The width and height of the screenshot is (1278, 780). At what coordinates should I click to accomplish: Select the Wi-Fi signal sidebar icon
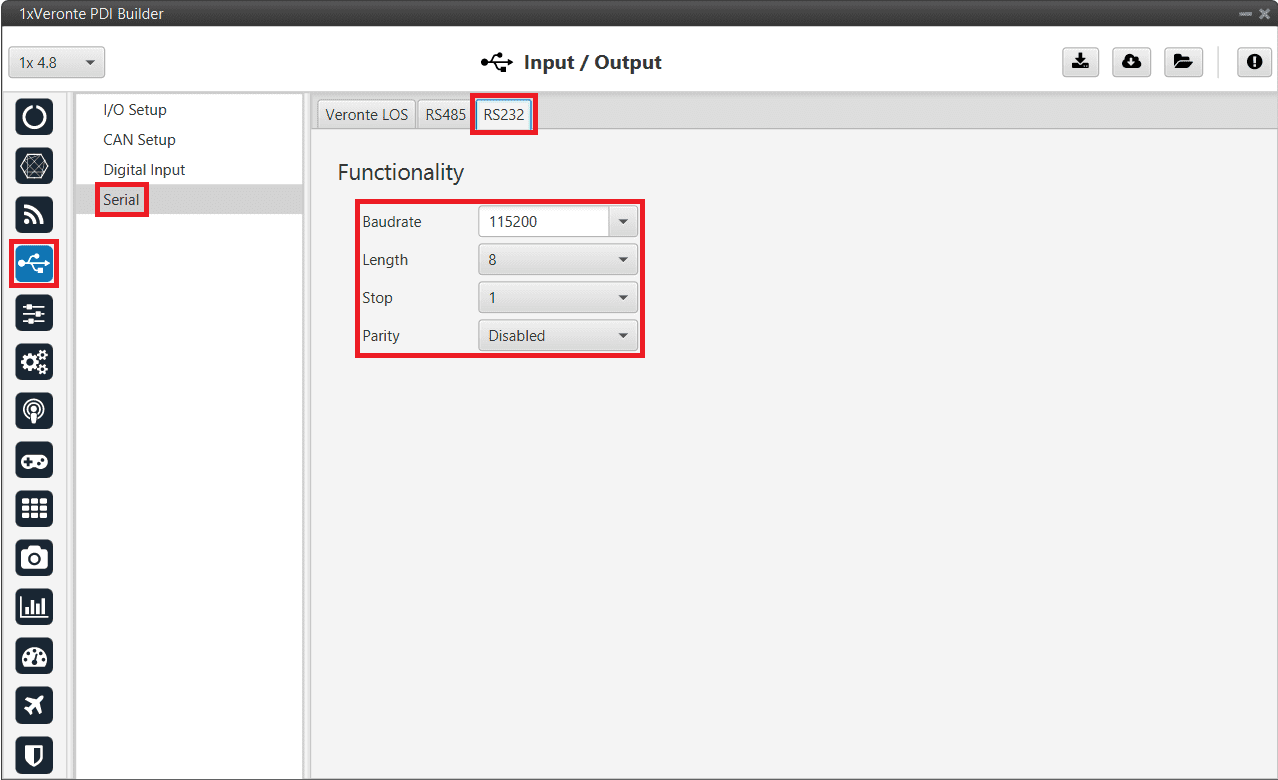(34, 215)
